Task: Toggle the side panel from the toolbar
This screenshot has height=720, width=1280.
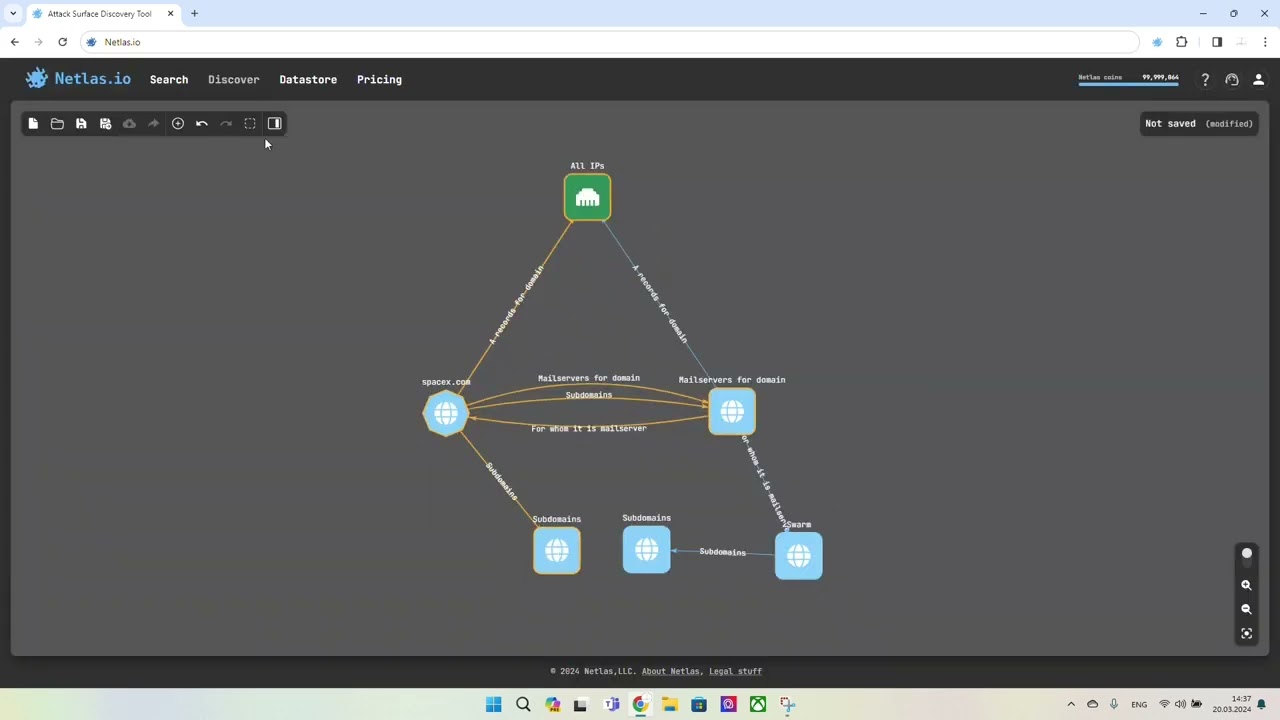Action: (274, 124)
